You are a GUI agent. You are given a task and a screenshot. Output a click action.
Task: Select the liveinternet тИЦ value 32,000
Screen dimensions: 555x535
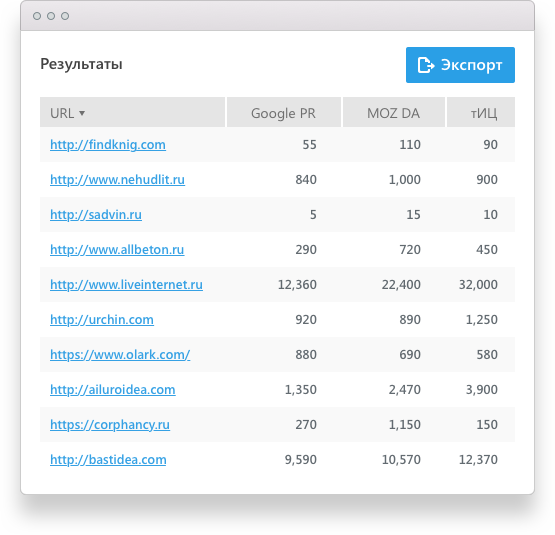pos(478,285)
